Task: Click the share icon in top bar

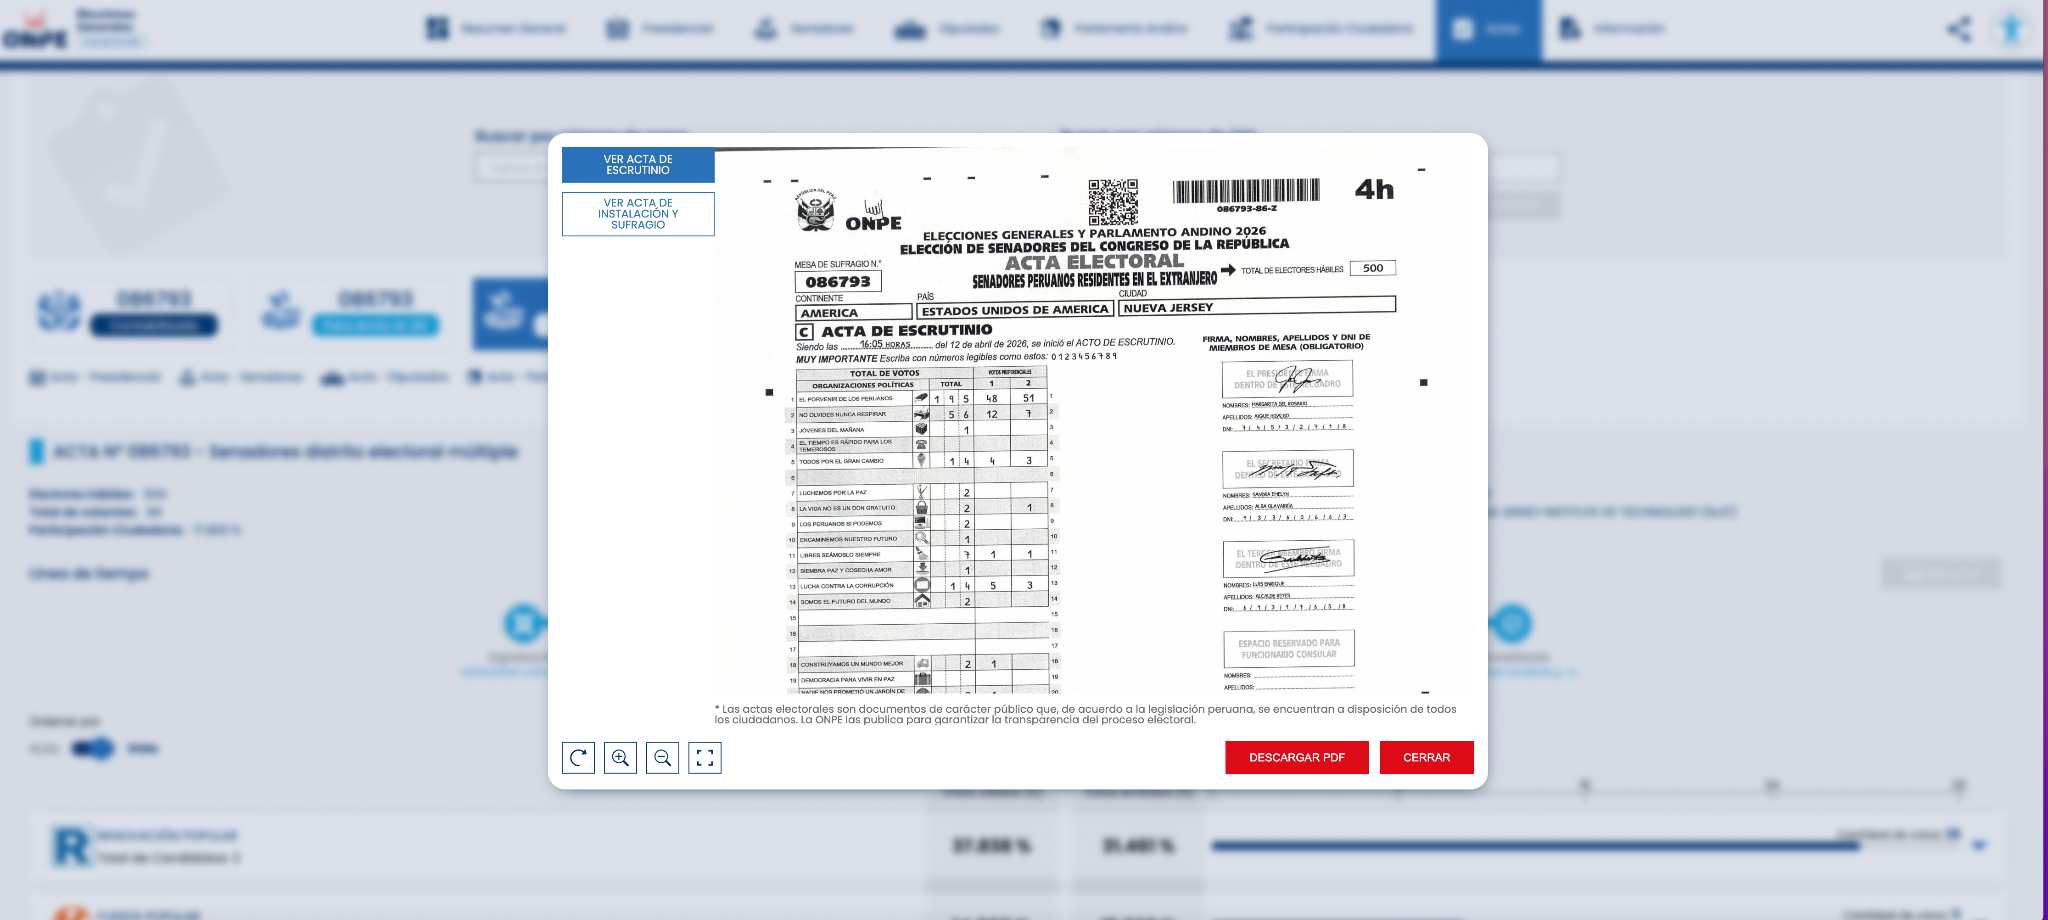Action: (1959, 29)
